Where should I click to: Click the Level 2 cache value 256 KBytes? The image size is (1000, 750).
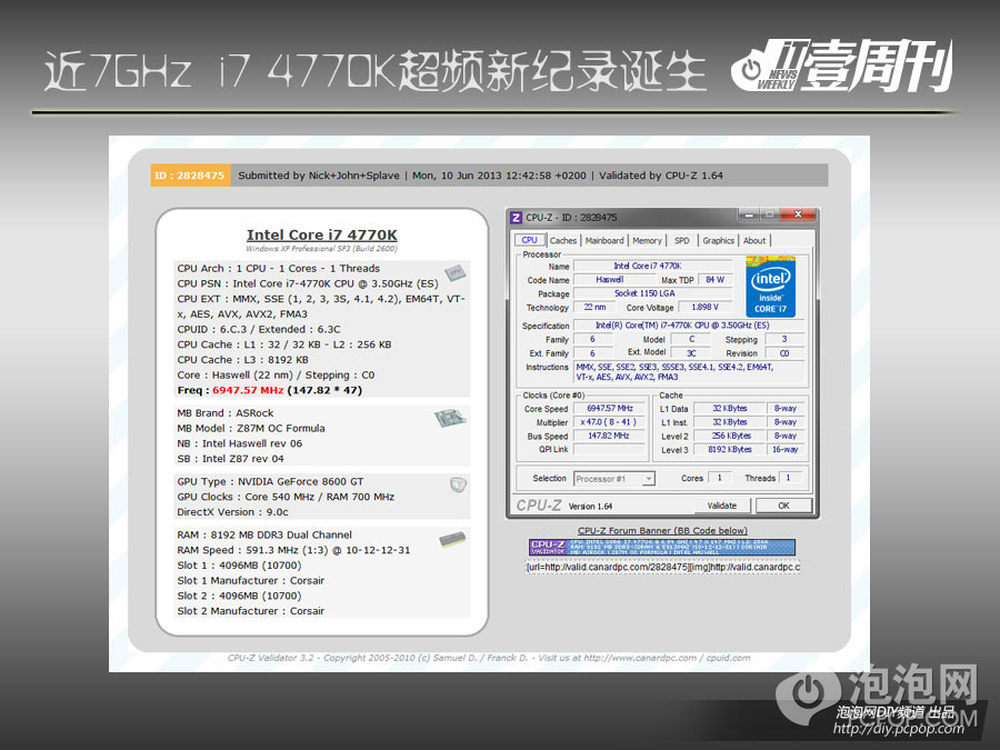(730, 436)
